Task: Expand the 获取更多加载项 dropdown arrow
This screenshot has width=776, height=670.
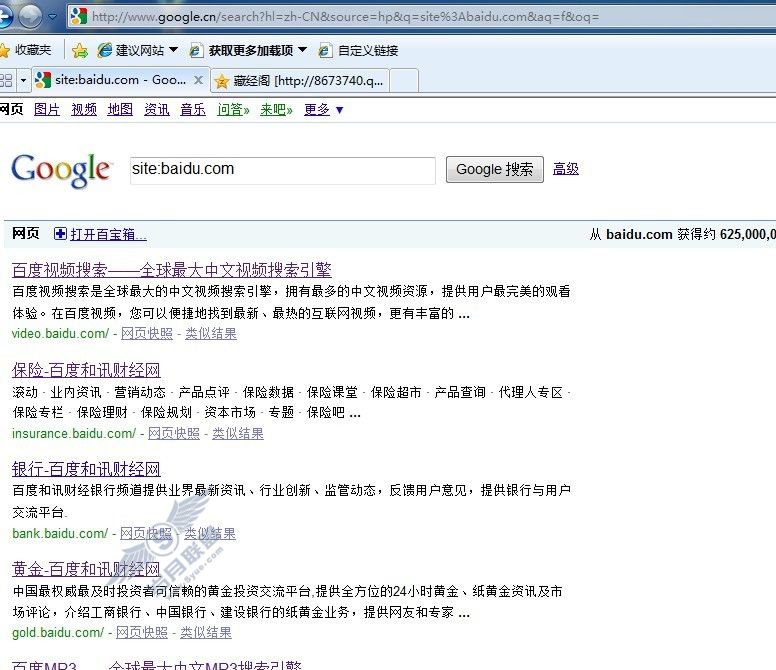Action: click(x=302, y=50)
